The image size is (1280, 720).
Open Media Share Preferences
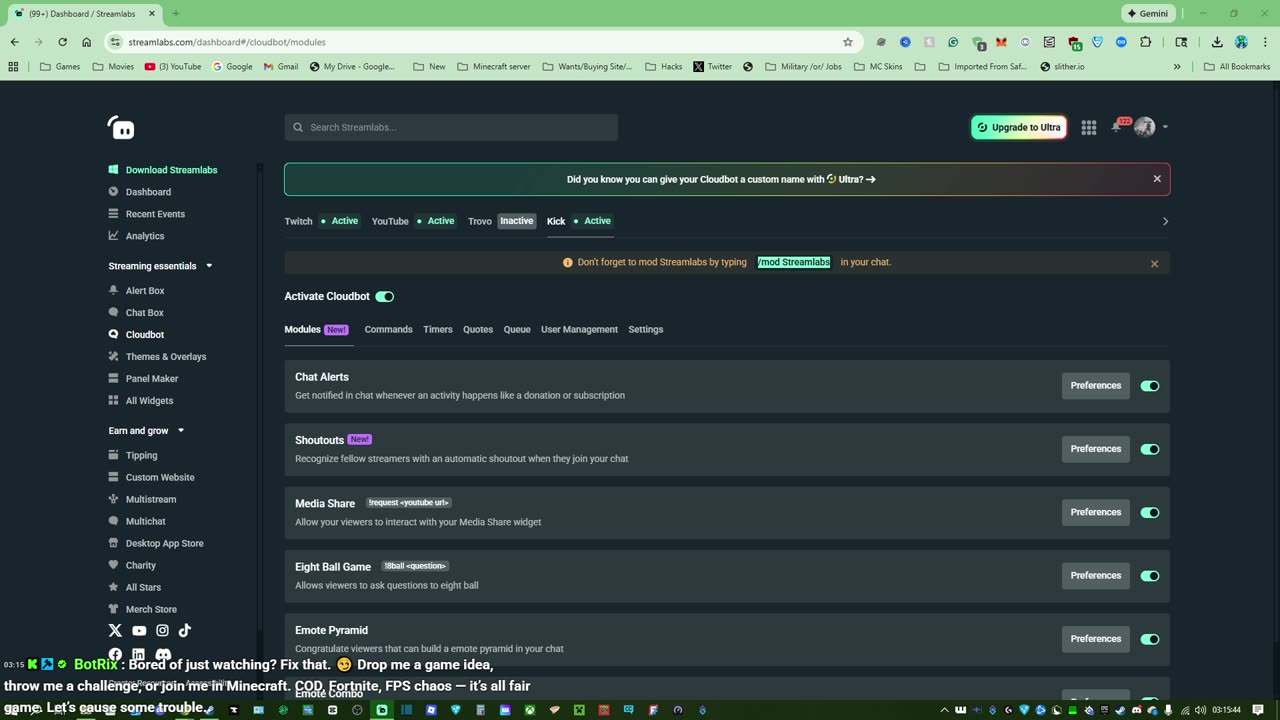pyautogui.click(x=1096, y=513)
